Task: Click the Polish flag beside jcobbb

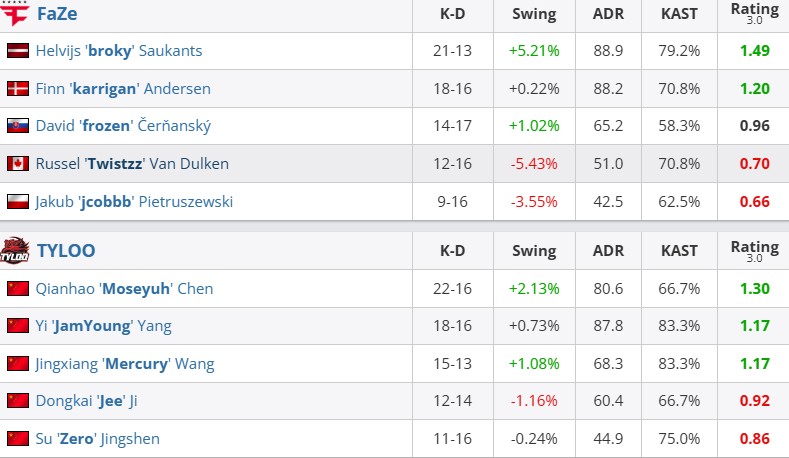Action: [18, 202]
